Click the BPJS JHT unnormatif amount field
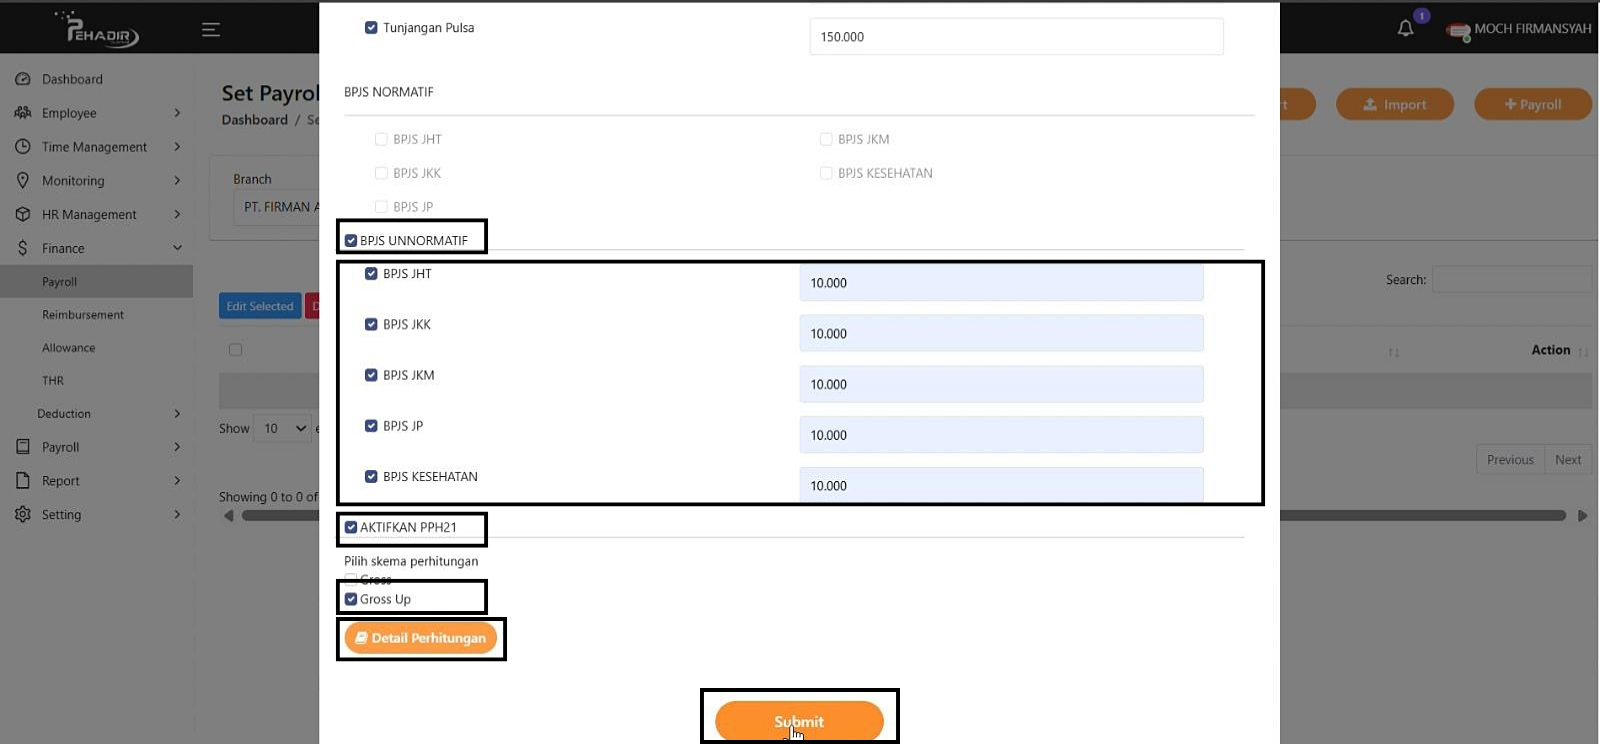This screenshot has height=744, width=1600. (x=1001, y=283)
